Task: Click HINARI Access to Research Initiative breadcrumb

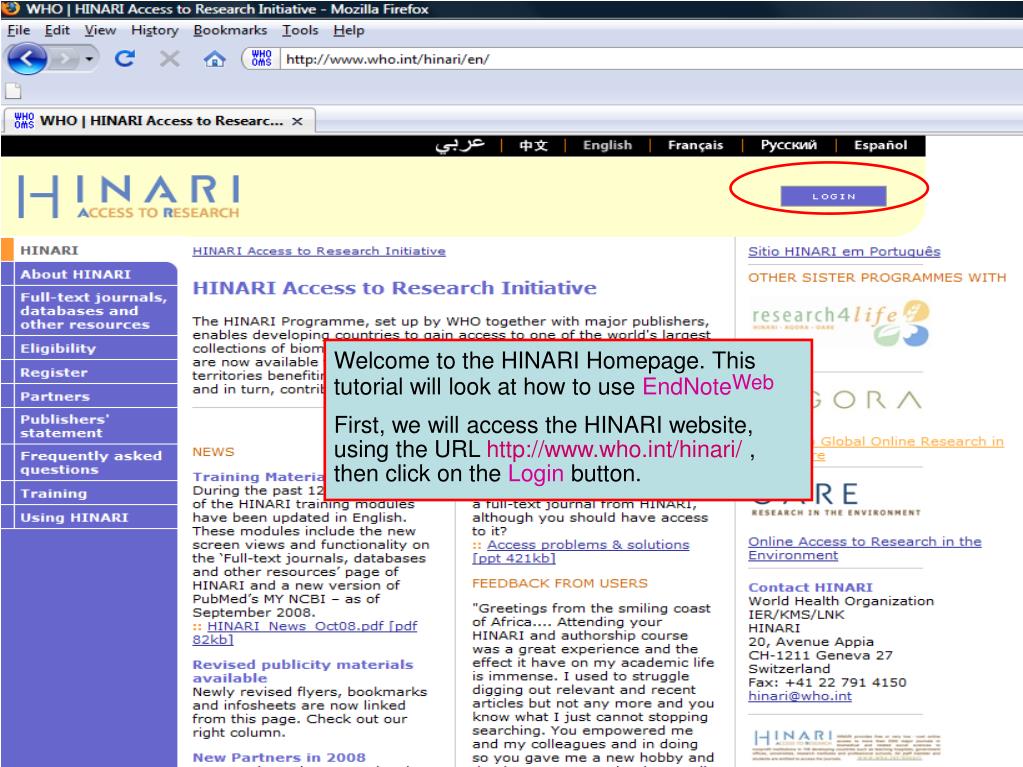Action: 319,251
